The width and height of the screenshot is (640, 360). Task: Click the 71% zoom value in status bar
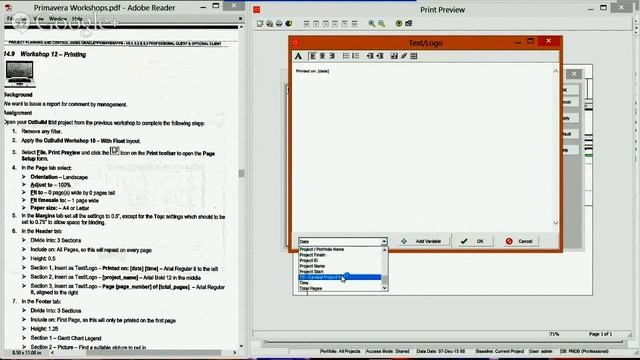[554, 334]
